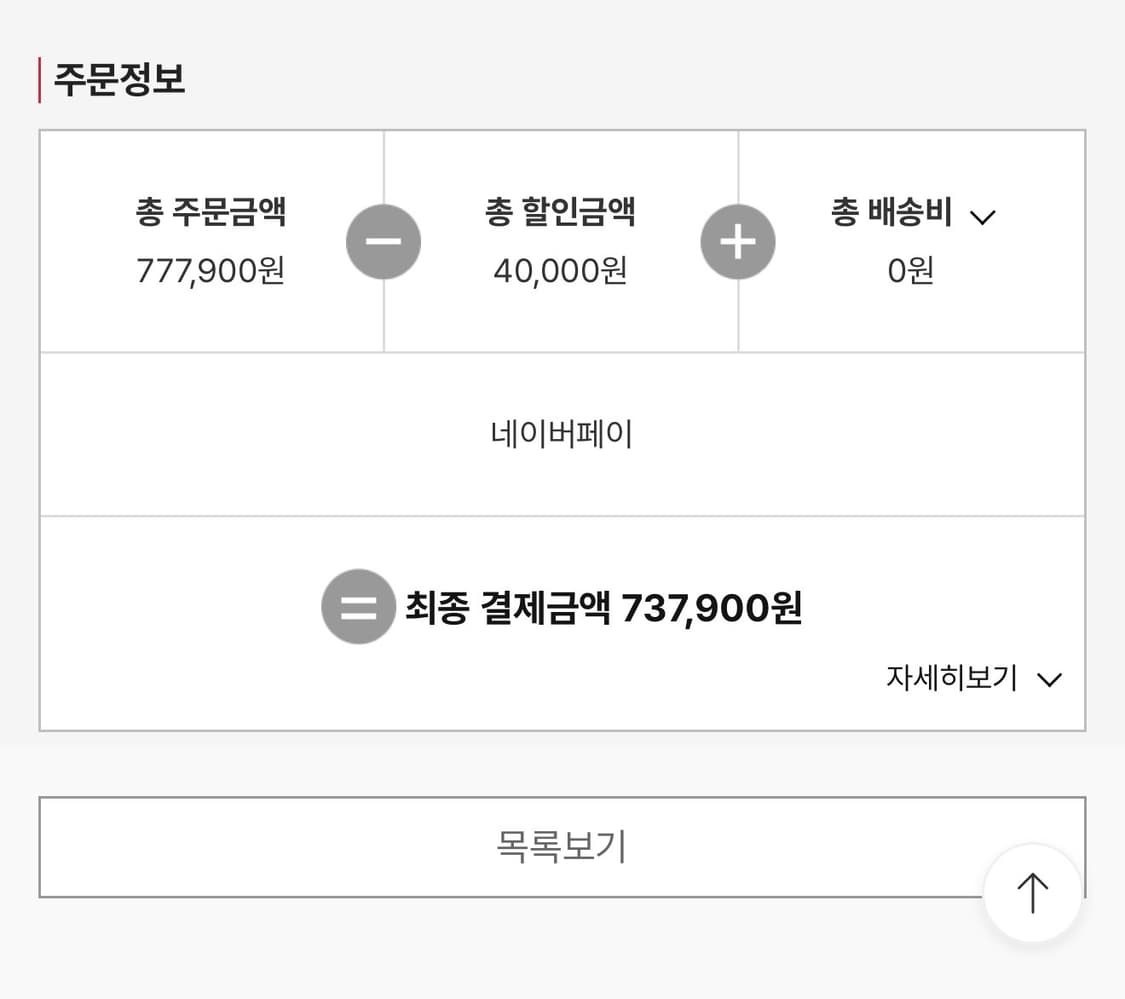Click the 777,900원 order amount
This screenshot has height=999, width=1125.
212,272
